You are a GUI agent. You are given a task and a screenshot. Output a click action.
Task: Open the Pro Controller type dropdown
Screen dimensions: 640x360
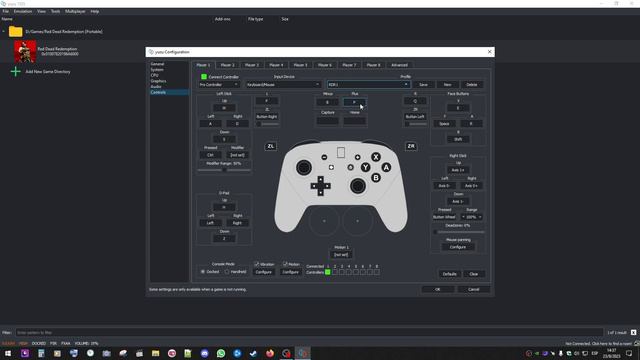point(219,84)
